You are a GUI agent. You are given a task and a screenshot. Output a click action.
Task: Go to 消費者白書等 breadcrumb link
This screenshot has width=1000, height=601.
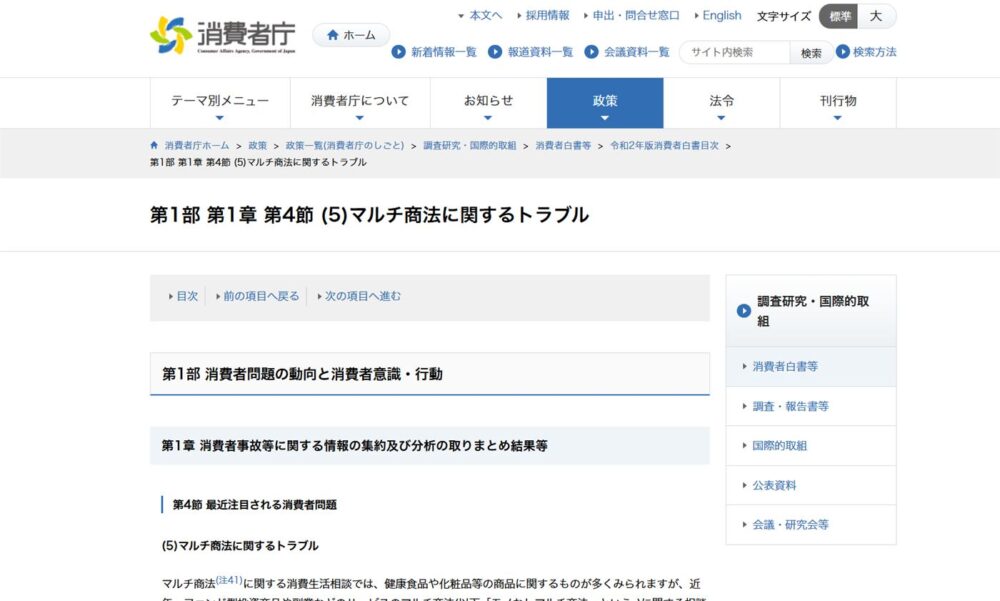[x=563, y=145]
